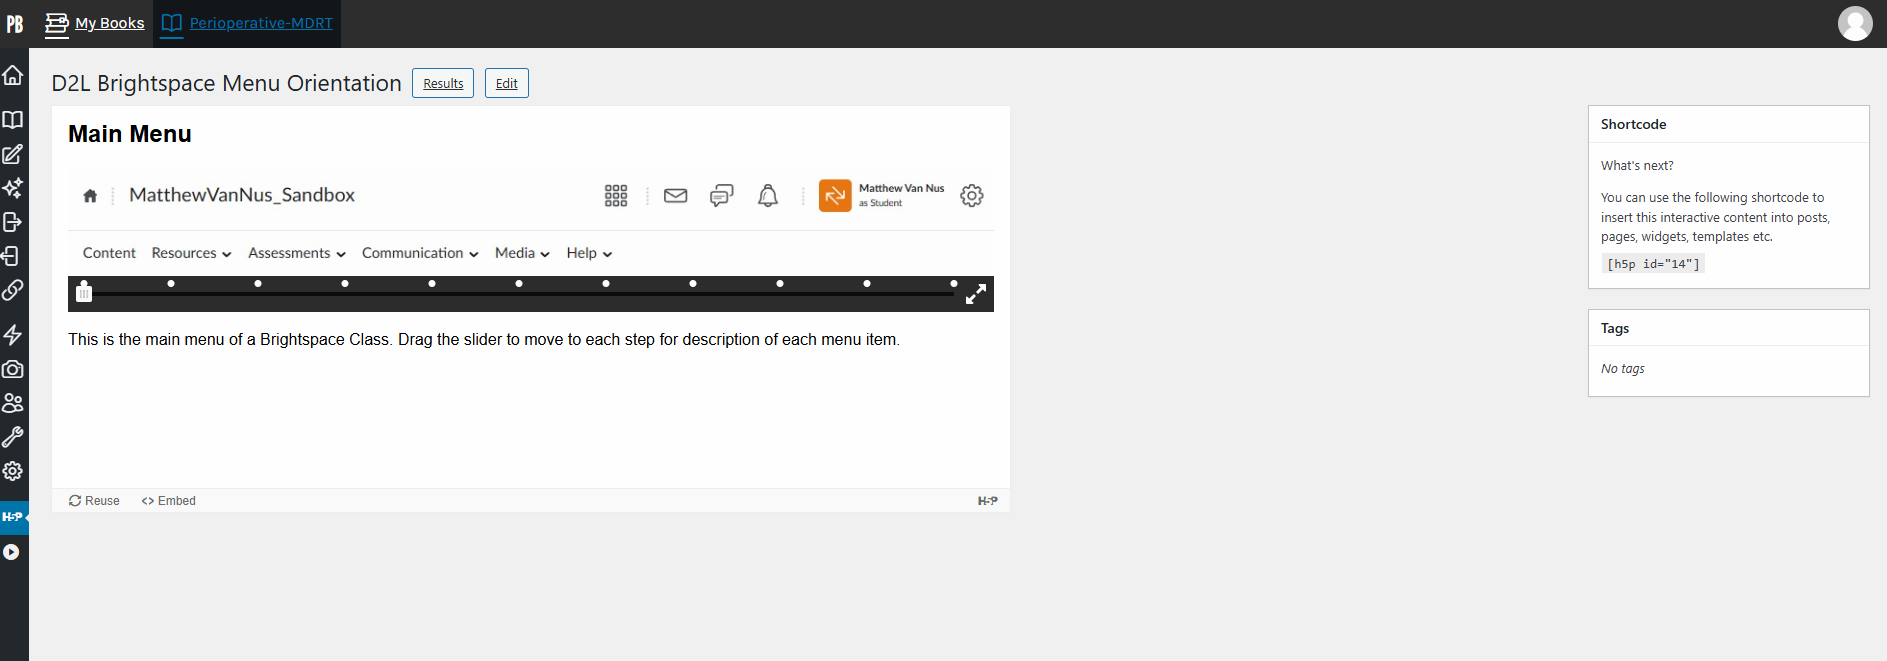1887x661 pixels.
Task: Open the wrench Tools icon in sidebar
Action: pyautogui.click(x=13, y=437)
